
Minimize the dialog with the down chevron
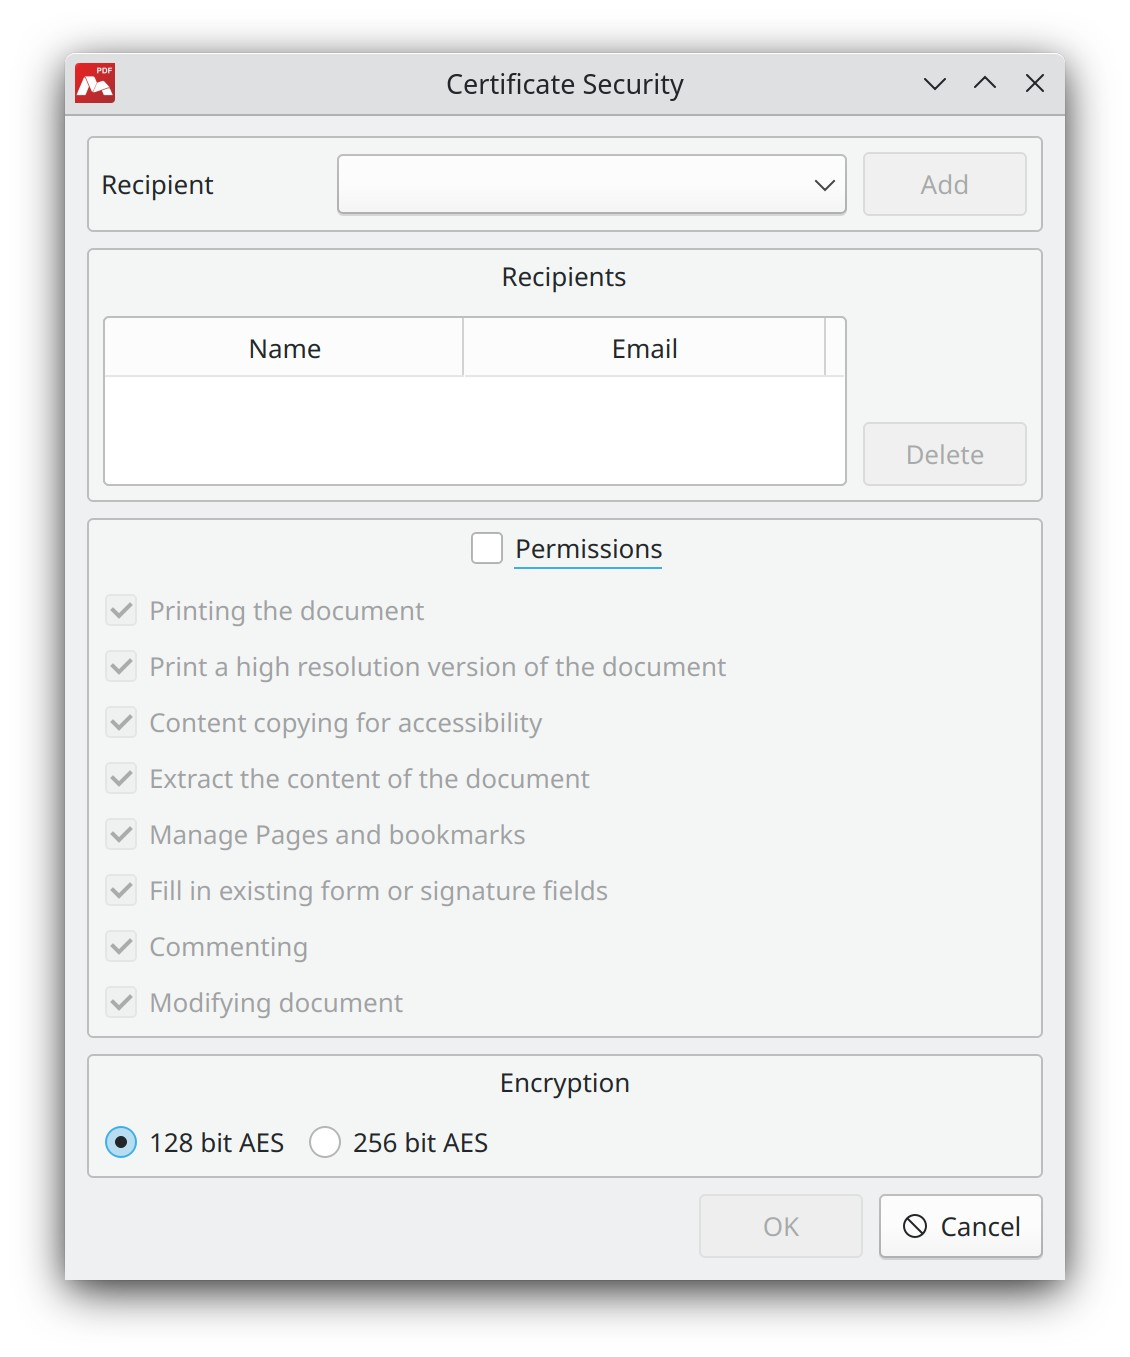point(935,83)
